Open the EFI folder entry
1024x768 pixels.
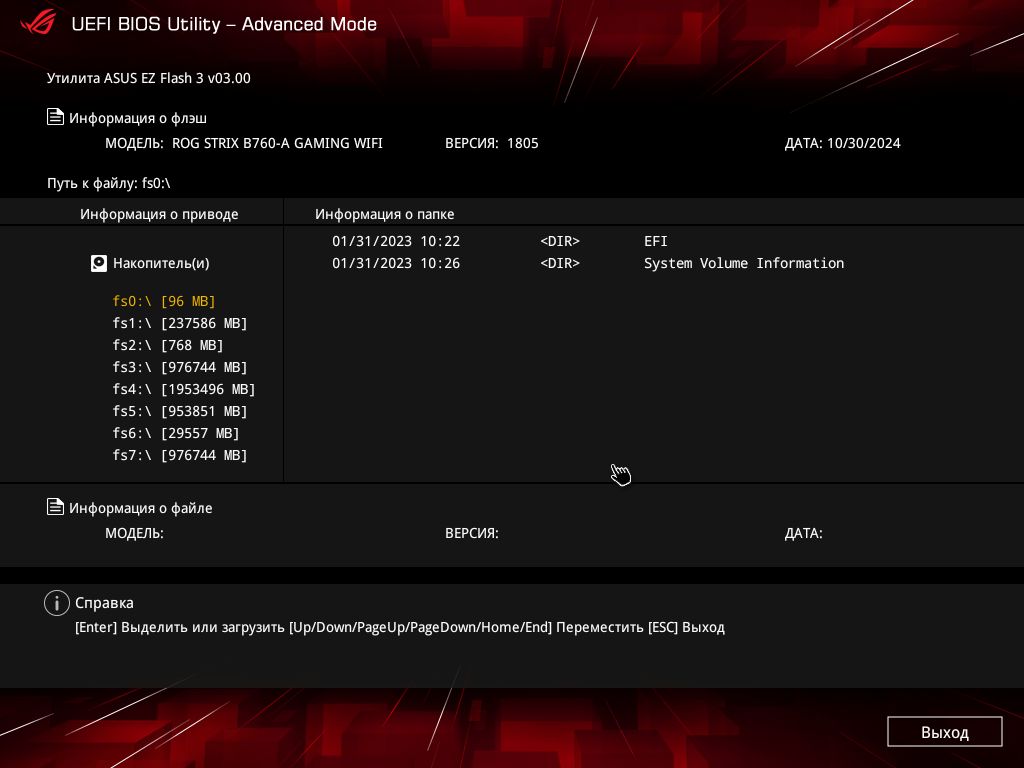[656, 241]
